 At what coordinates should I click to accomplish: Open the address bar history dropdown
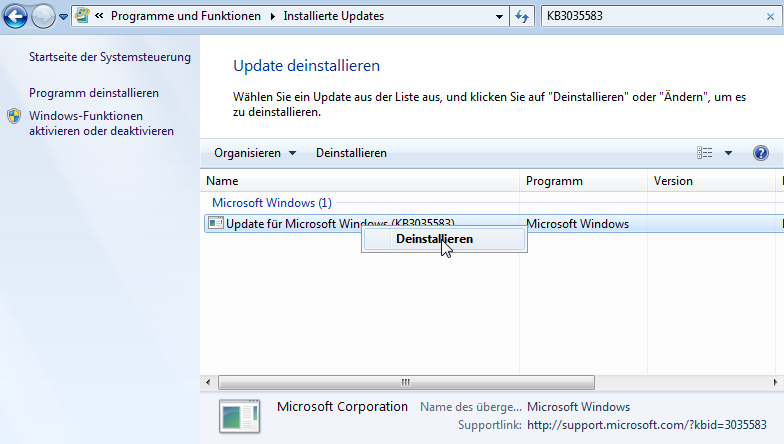coord(499,16)
